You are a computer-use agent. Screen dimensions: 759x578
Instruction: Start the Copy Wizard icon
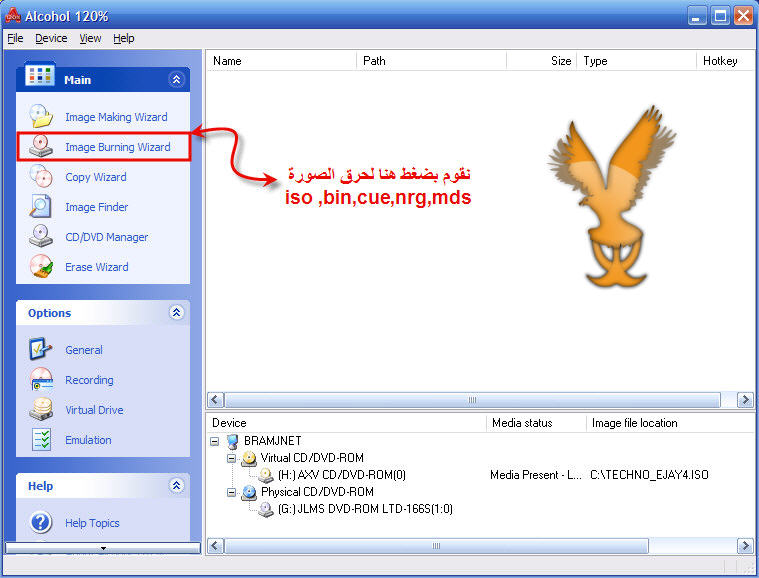41,176
